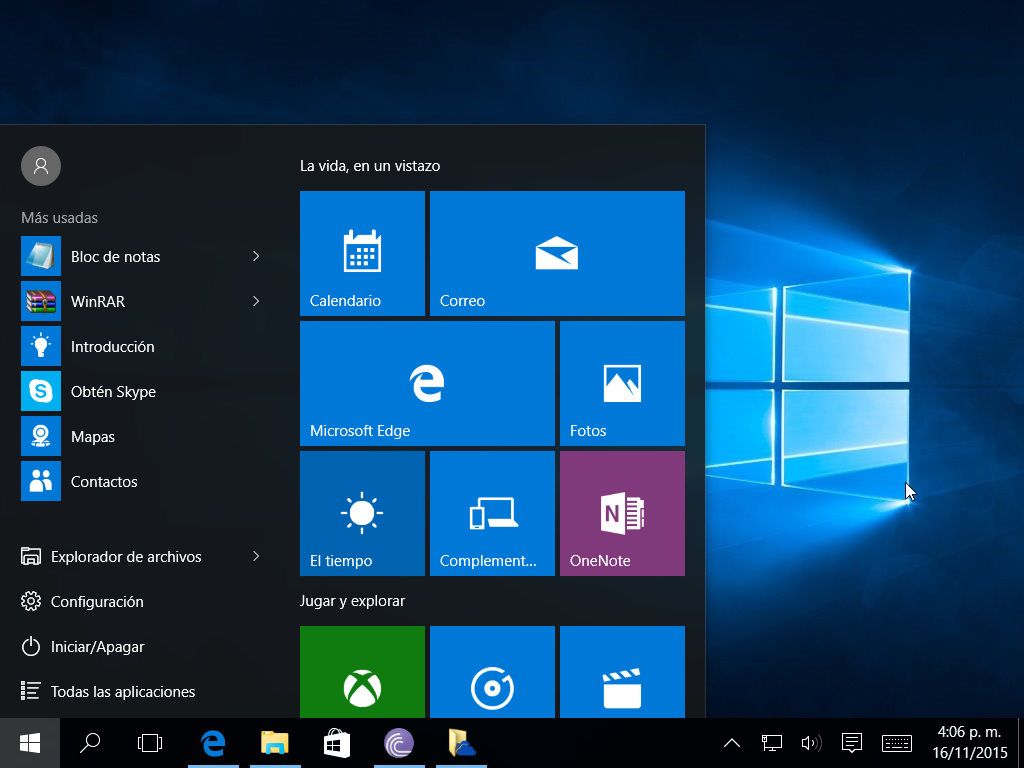
Task: Open Bloc de notas app
Action: 140,256
